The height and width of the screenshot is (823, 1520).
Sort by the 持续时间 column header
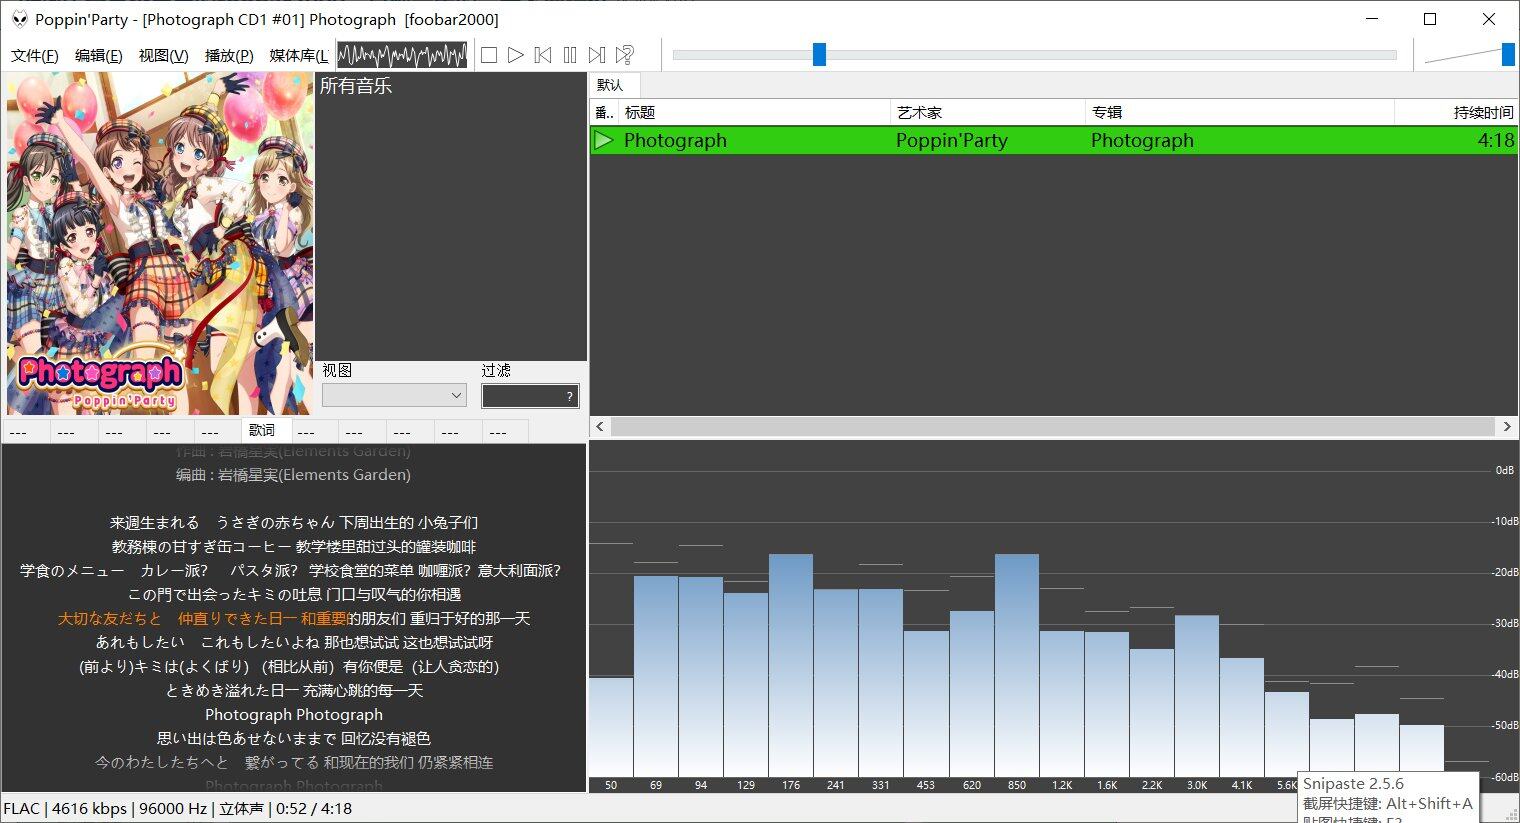[x=1456, y=113]
